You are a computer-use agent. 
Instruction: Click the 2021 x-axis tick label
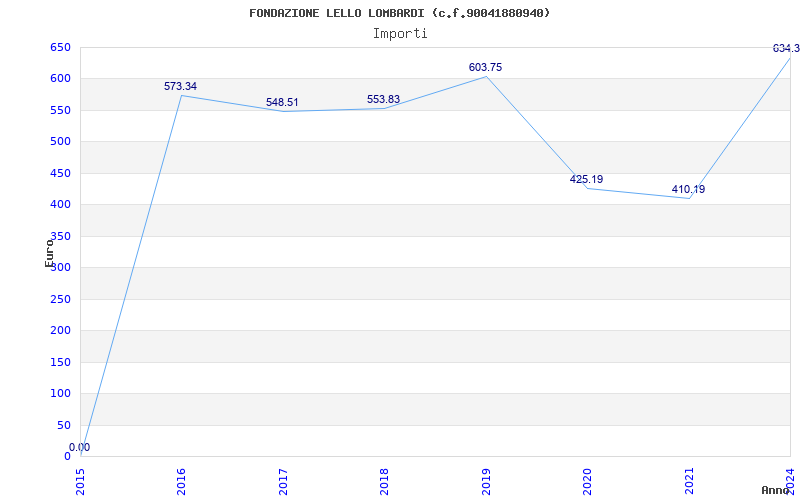[x=689, y=482]
